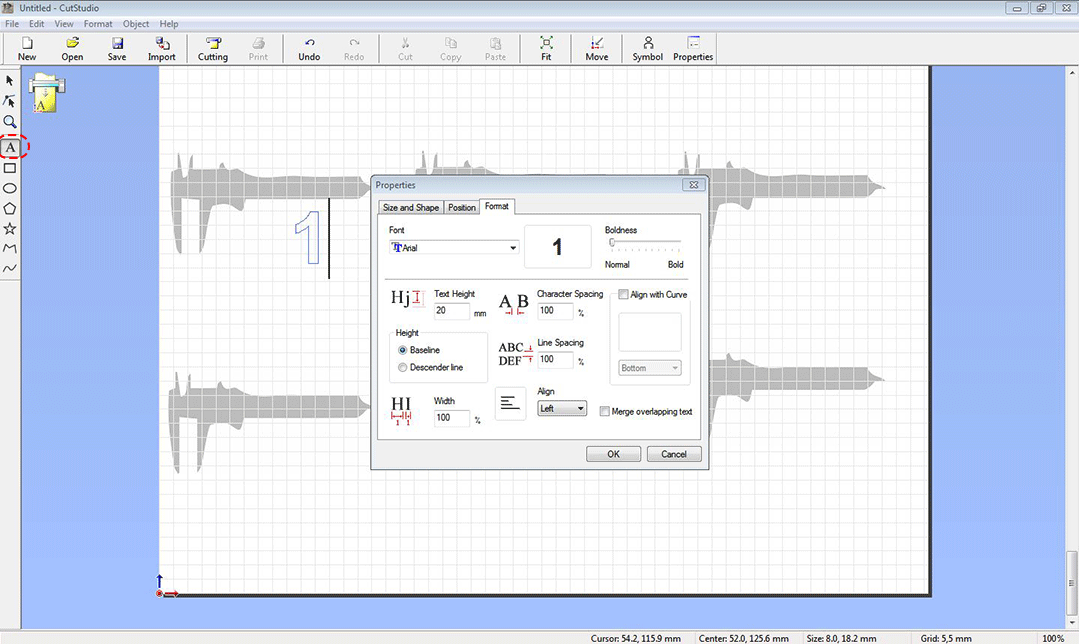The height and width of the screenshot is (644, 1079).
Task: Open the Object menu
Action: (x=136, y=23)
